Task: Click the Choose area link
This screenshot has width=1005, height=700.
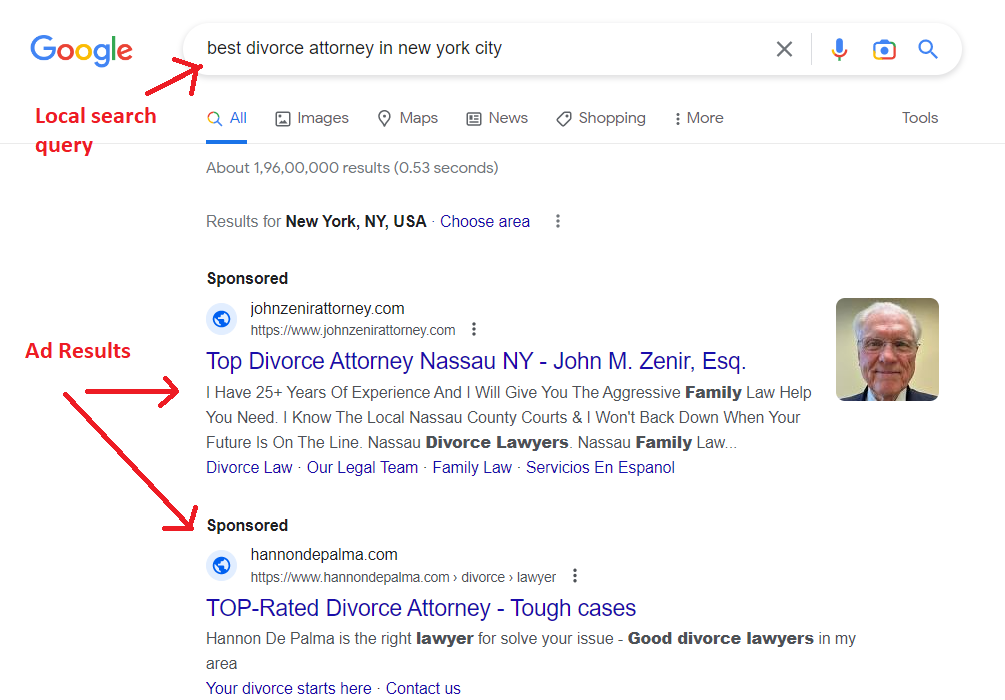Action: (x=485, y=222)
